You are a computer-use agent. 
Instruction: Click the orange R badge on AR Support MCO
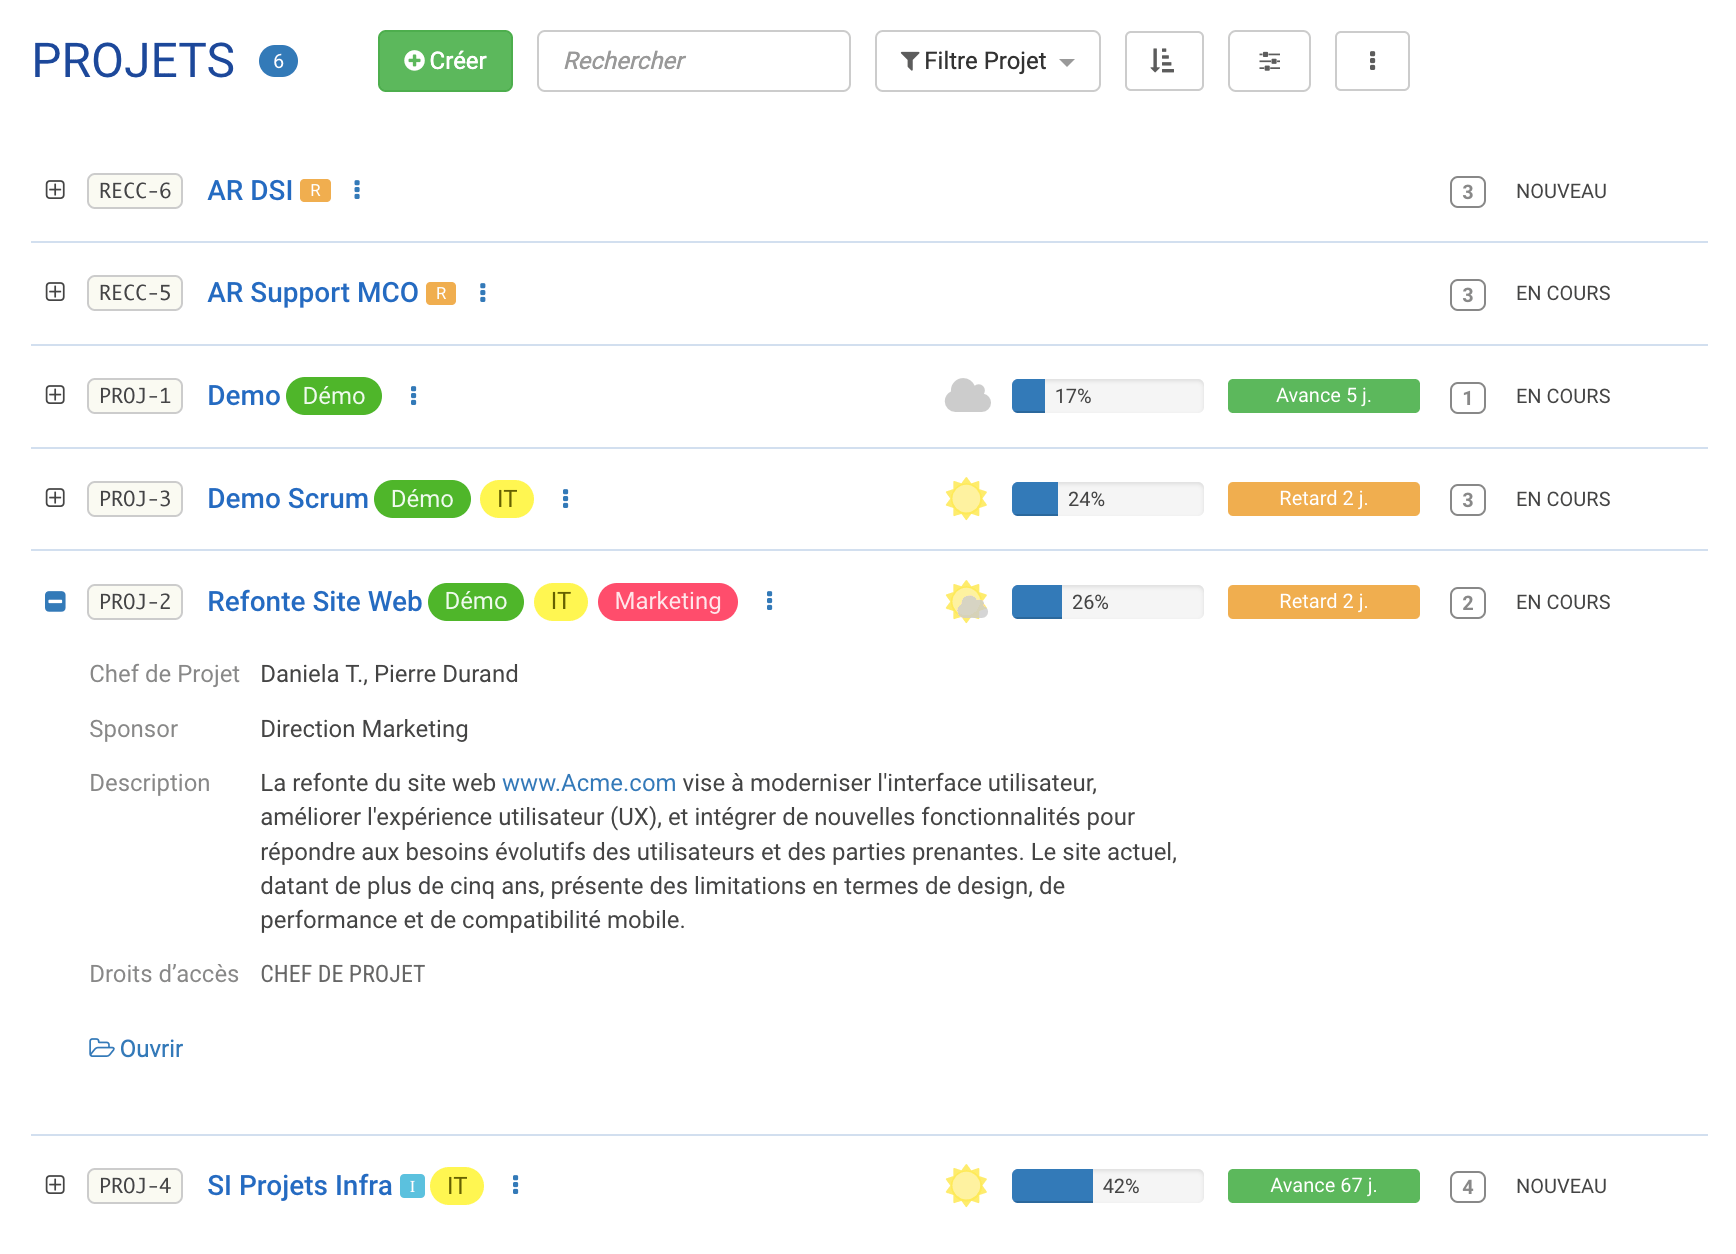441,293
